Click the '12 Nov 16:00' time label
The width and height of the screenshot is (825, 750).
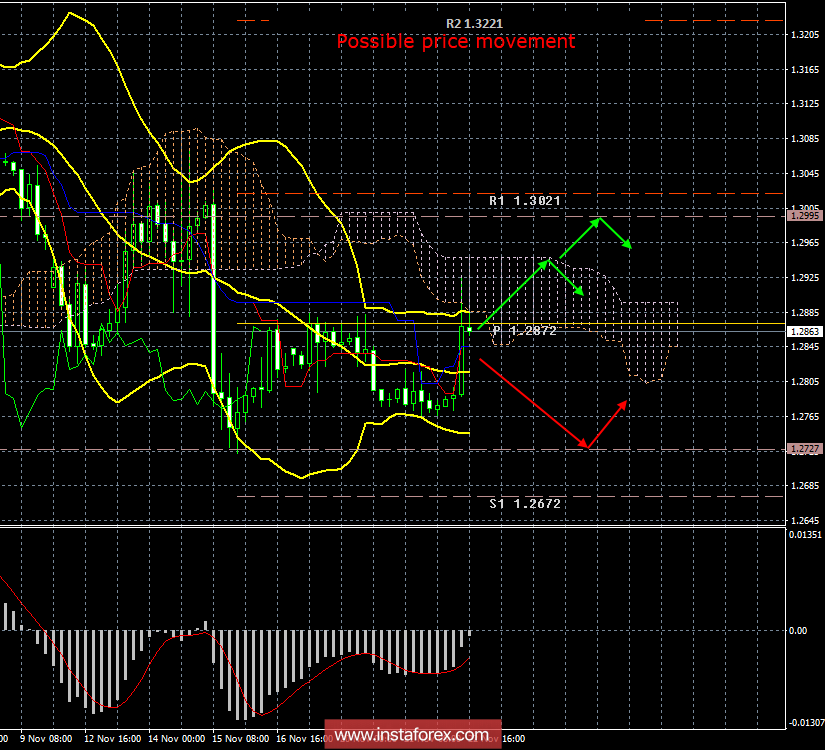coord(113,738)
